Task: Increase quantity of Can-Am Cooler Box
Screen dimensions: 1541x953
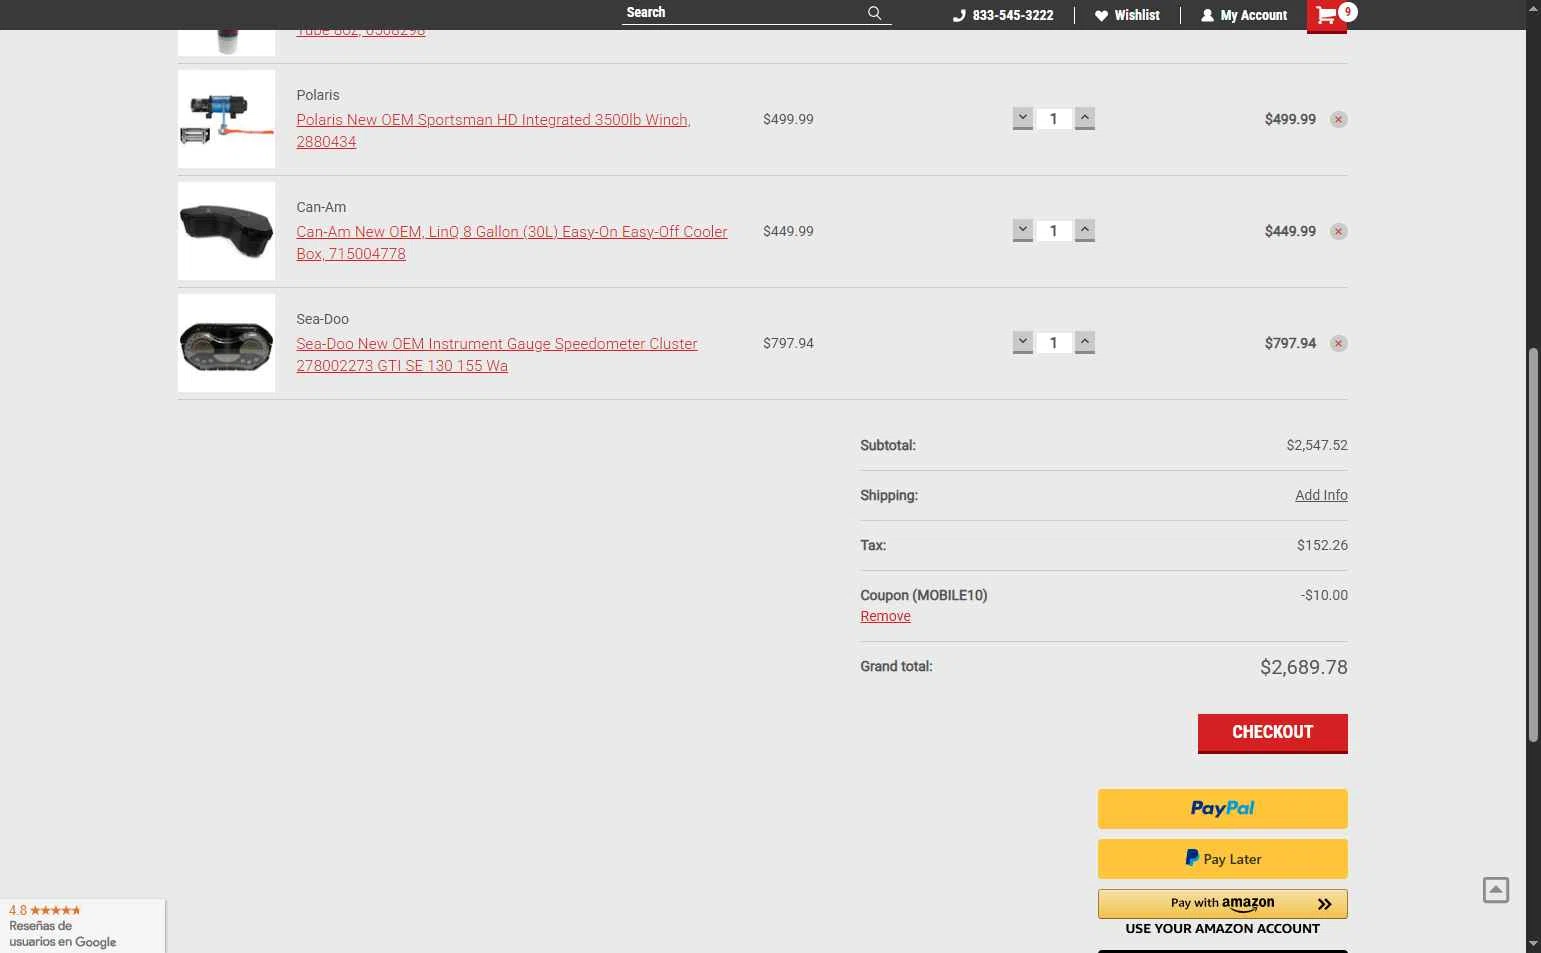Action: [x=1084, y=231]
